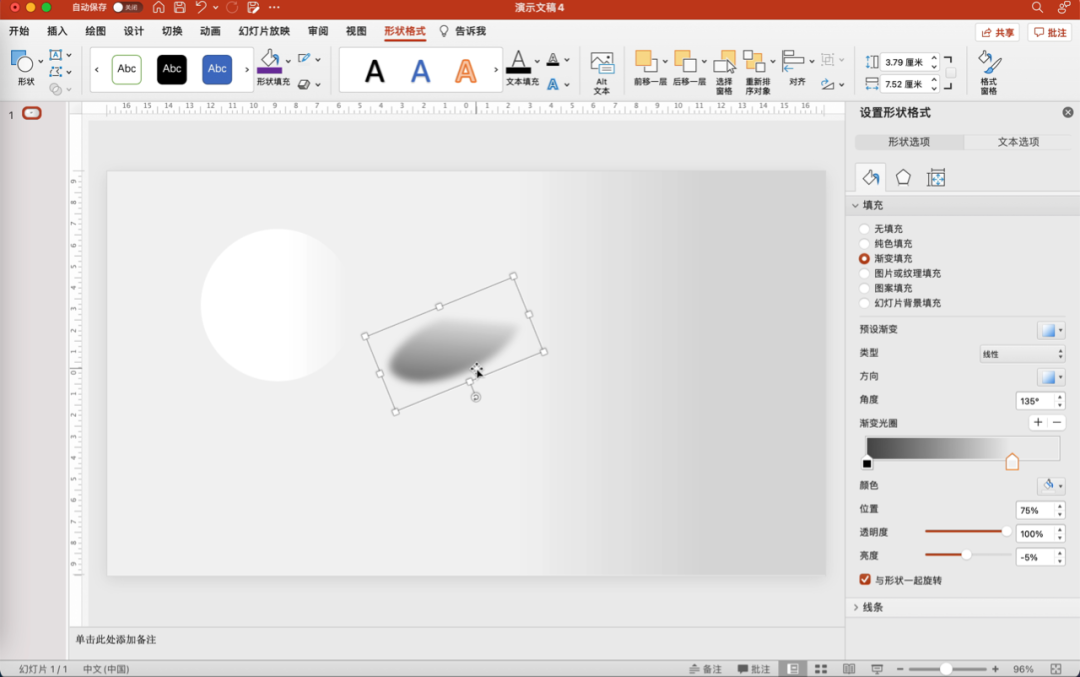This screenshot has width=1080, height=677.
Task: Select the 图案填充 radio option
Action: point(864,289)
